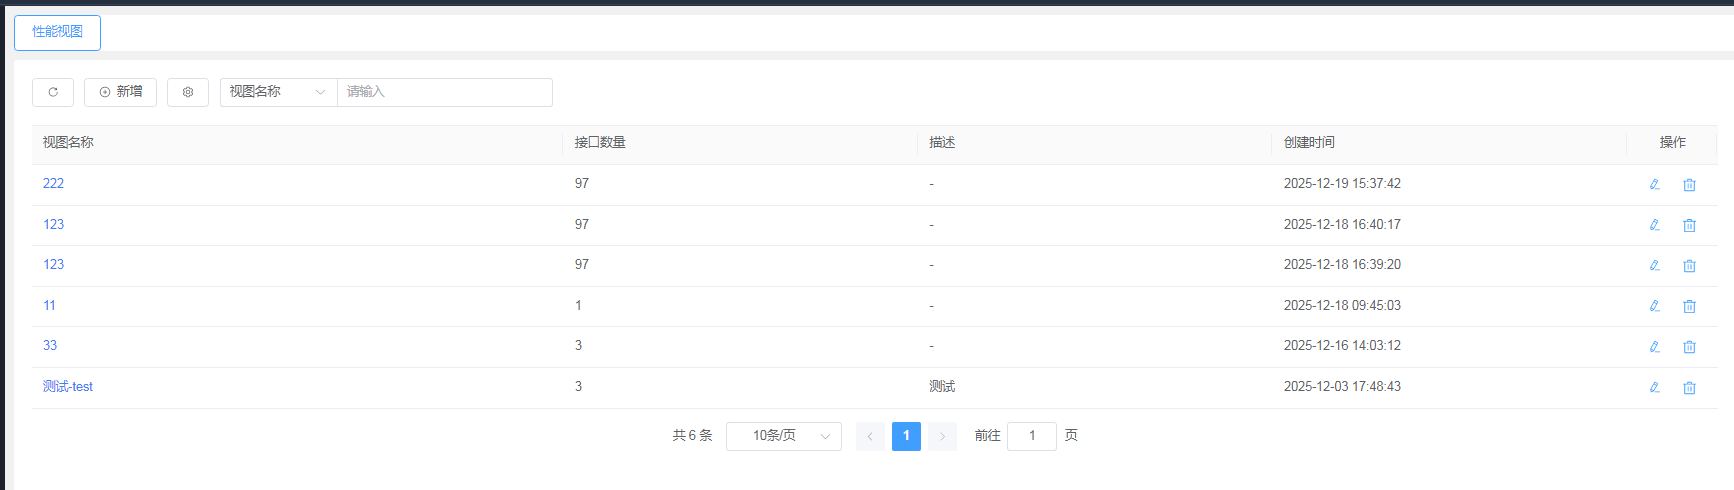Click interface count 1 in row 11

coord(578,305)
